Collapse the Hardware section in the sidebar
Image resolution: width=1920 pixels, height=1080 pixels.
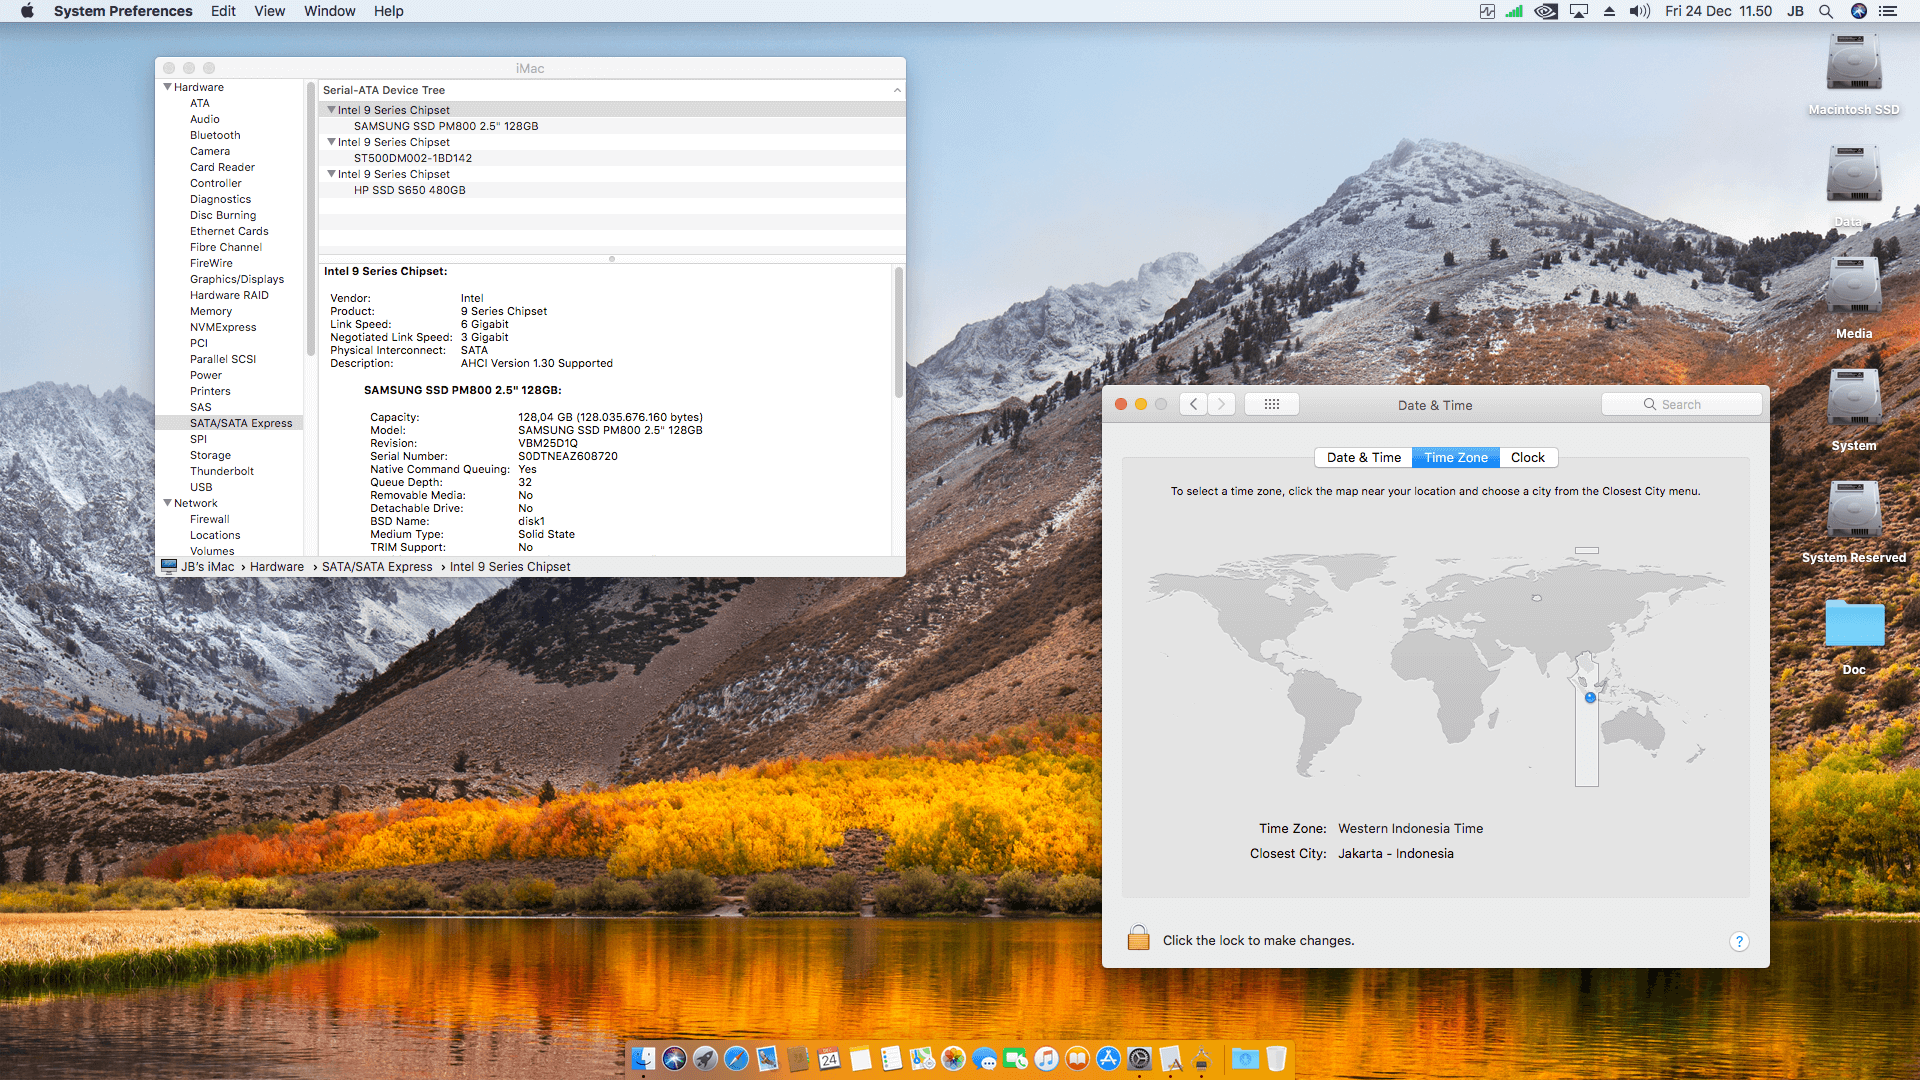167,87
